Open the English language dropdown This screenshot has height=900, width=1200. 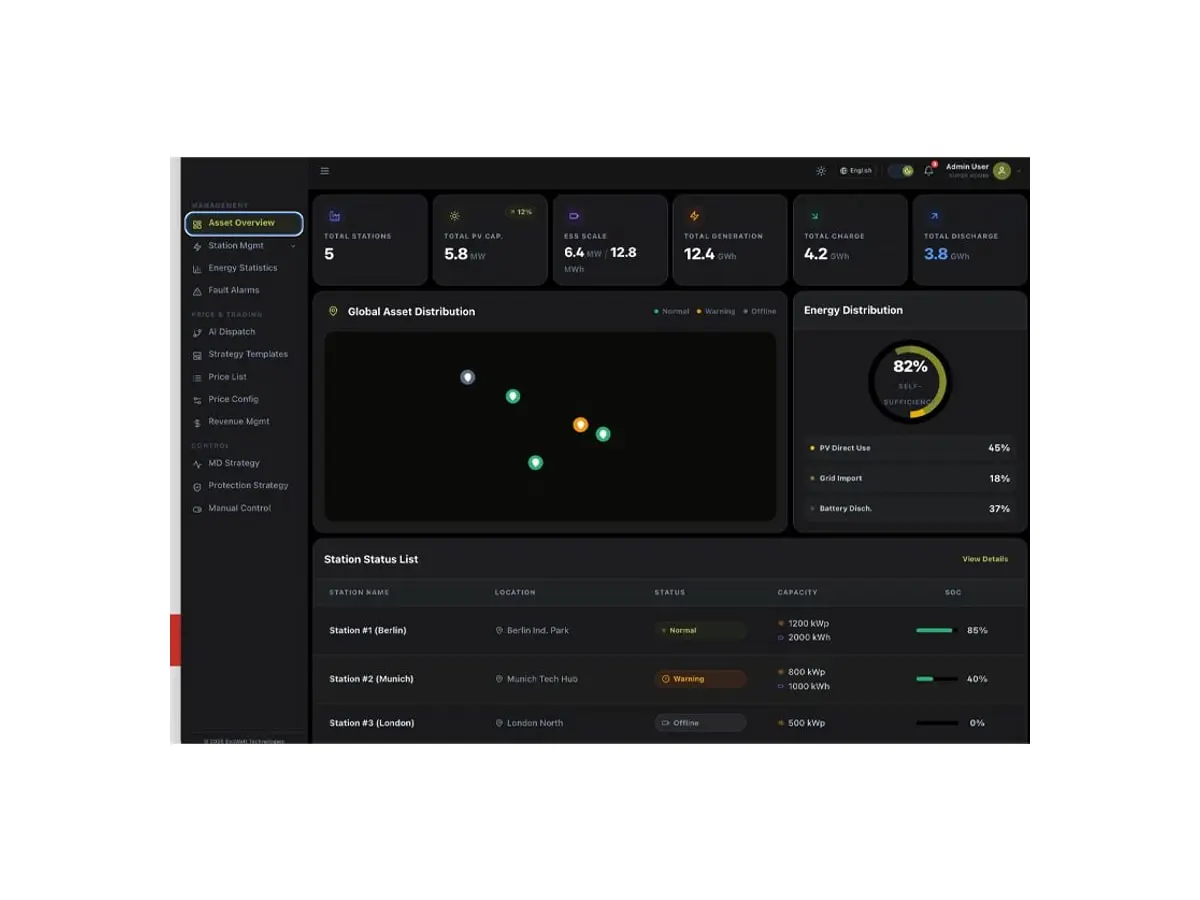[x=856, y=171]
